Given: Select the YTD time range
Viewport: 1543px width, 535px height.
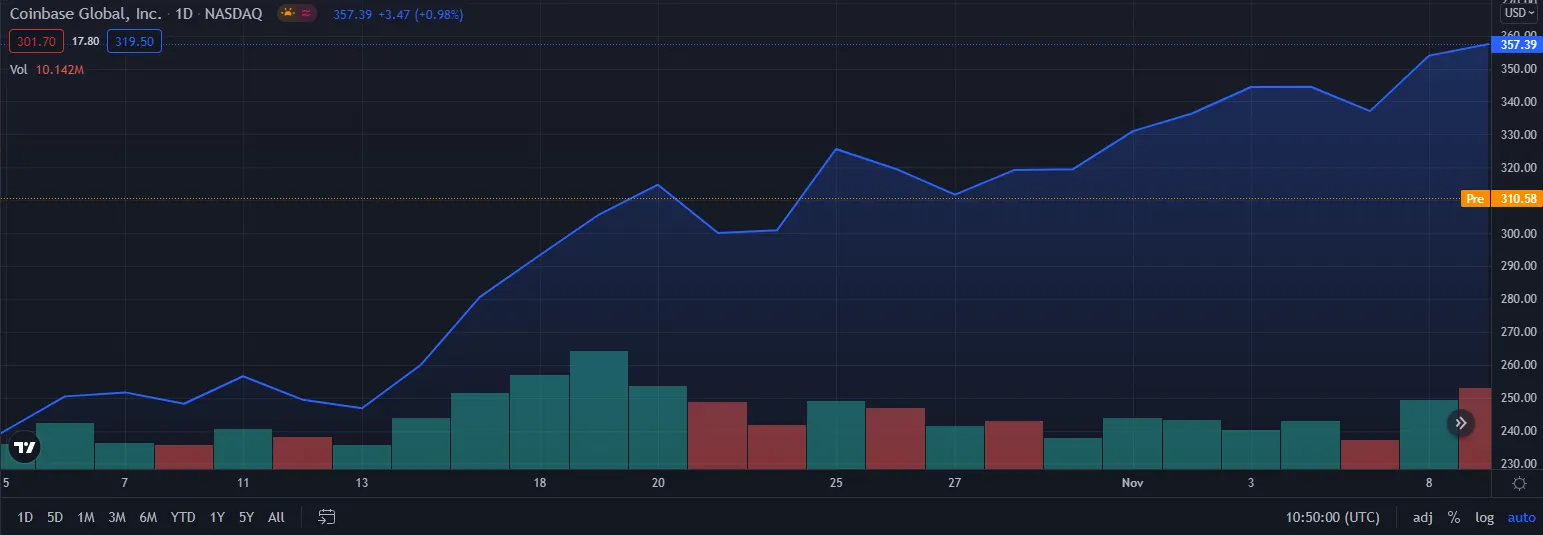Looking at the screenshot, I should pos(183,517).
